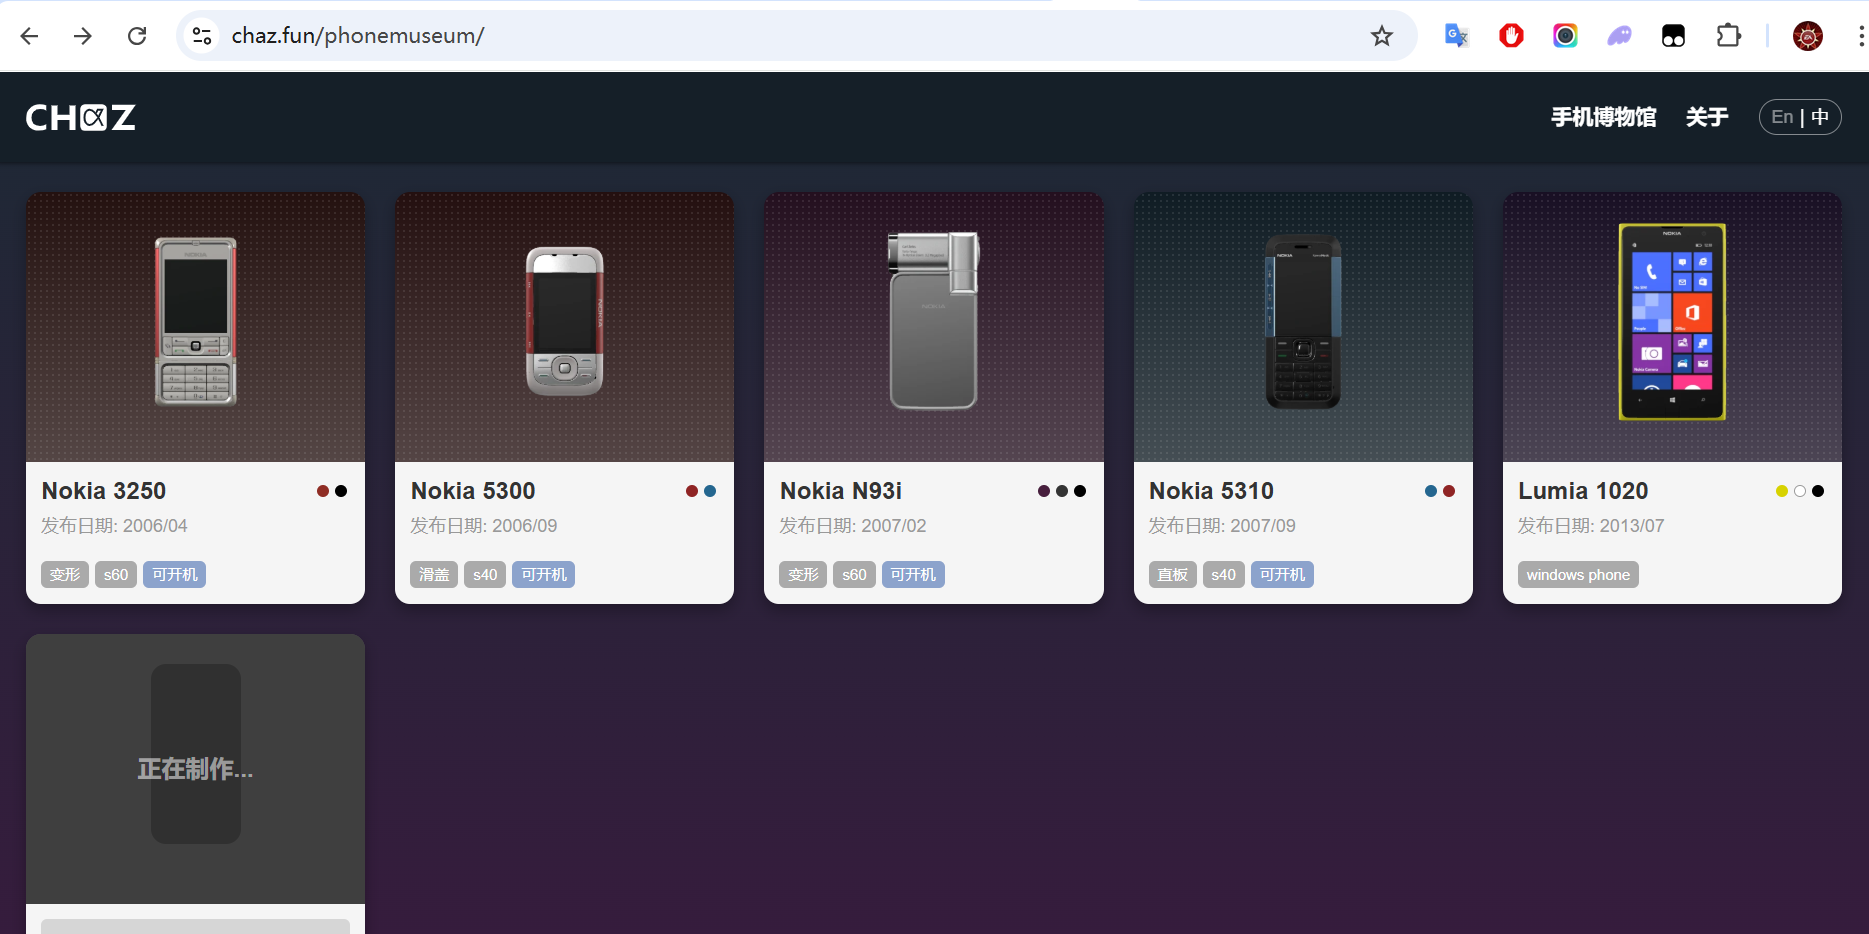Click the s40 tag on Nokia 5300
The height and width of the screenshot is (934, 1869).
(485, 575)
